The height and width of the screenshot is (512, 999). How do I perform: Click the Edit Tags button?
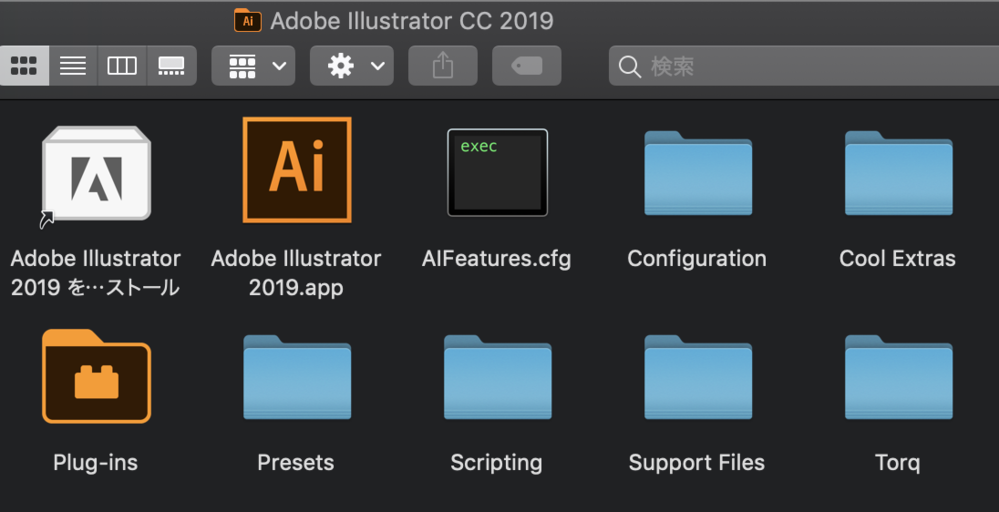point(527,66)
